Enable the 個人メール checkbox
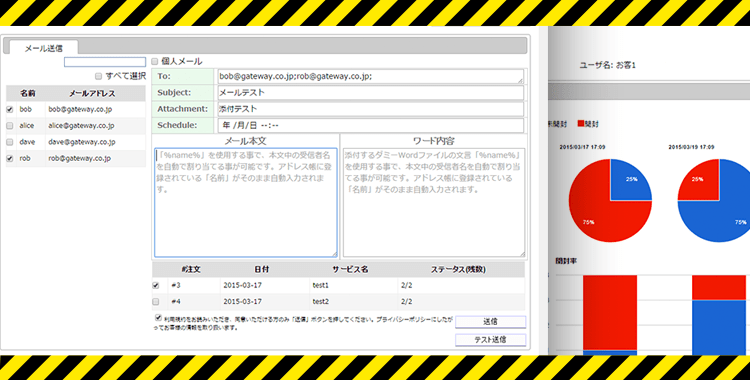 point(154,61)
